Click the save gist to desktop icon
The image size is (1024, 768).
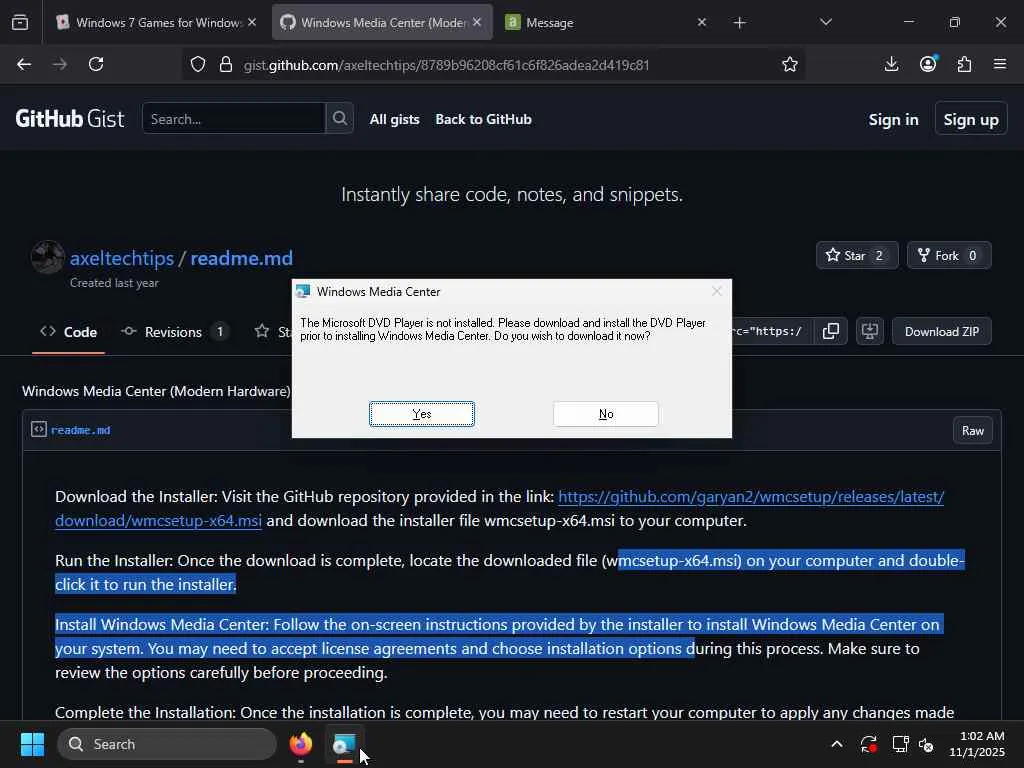pos(870,331)
